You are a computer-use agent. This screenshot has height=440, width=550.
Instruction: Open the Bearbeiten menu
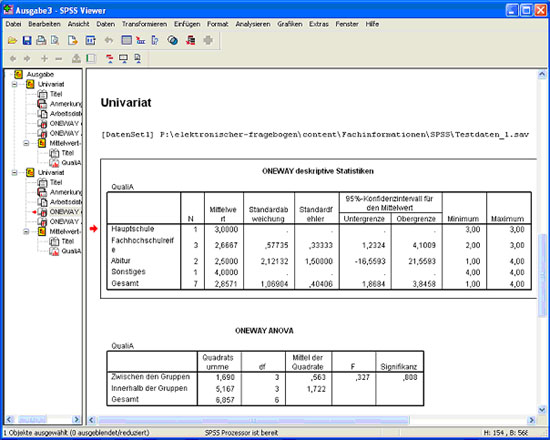[45, 24]
